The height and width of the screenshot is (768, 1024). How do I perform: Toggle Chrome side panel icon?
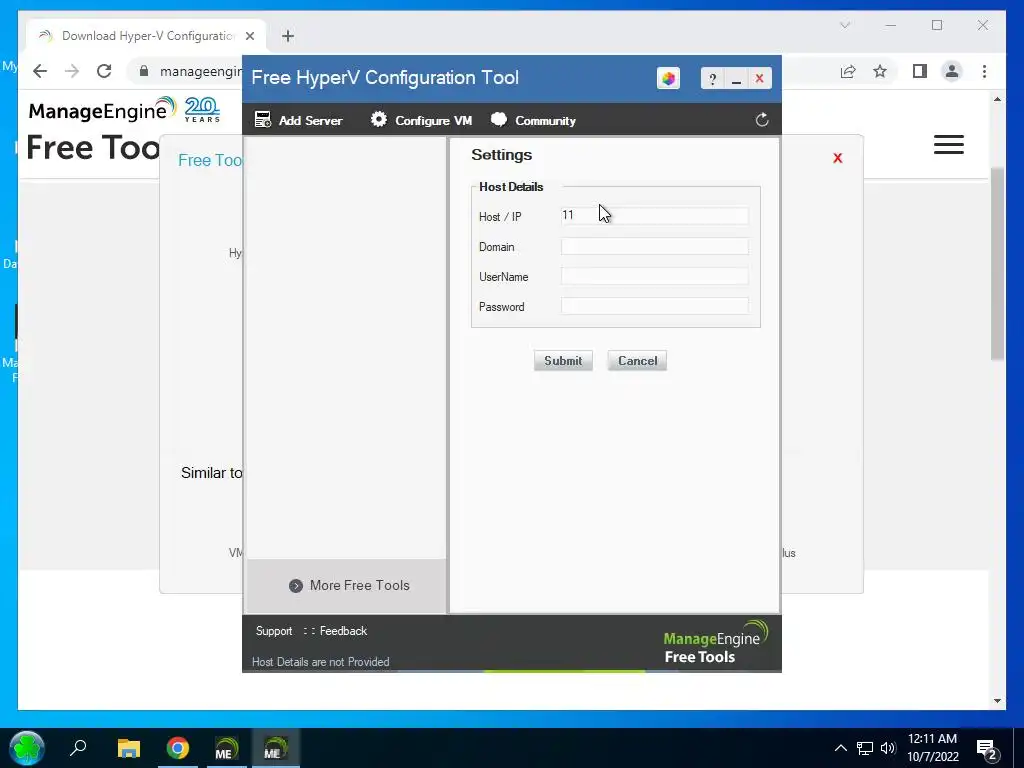click(x=920, y=71)
